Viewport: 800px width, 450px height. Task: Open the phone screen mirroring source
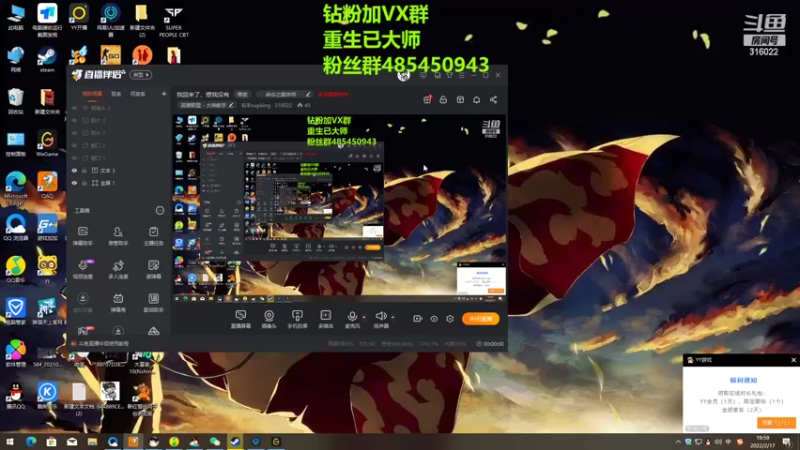tap(297, 315)
